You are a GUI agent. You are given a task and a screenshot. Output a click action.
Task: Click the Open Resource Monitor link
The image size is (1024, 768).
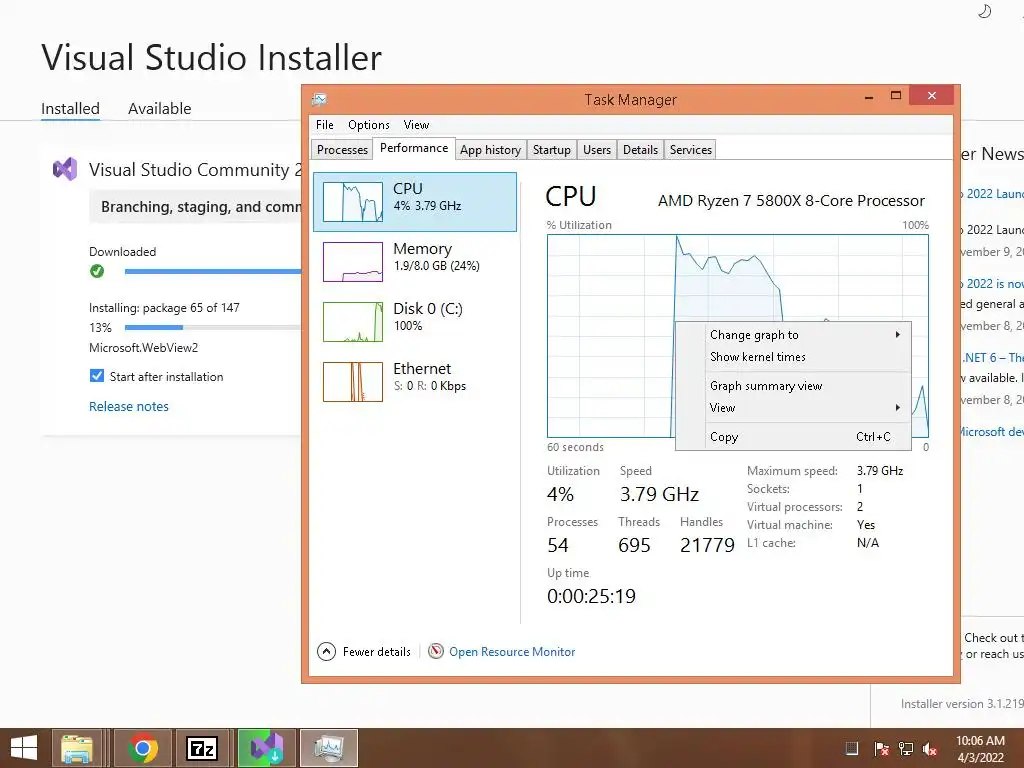[512, 652]
